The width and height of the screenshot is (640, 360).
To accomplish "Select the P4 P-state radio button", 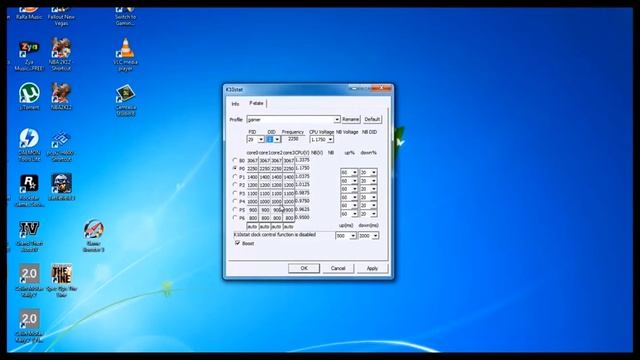I will (x=235, y=201).
